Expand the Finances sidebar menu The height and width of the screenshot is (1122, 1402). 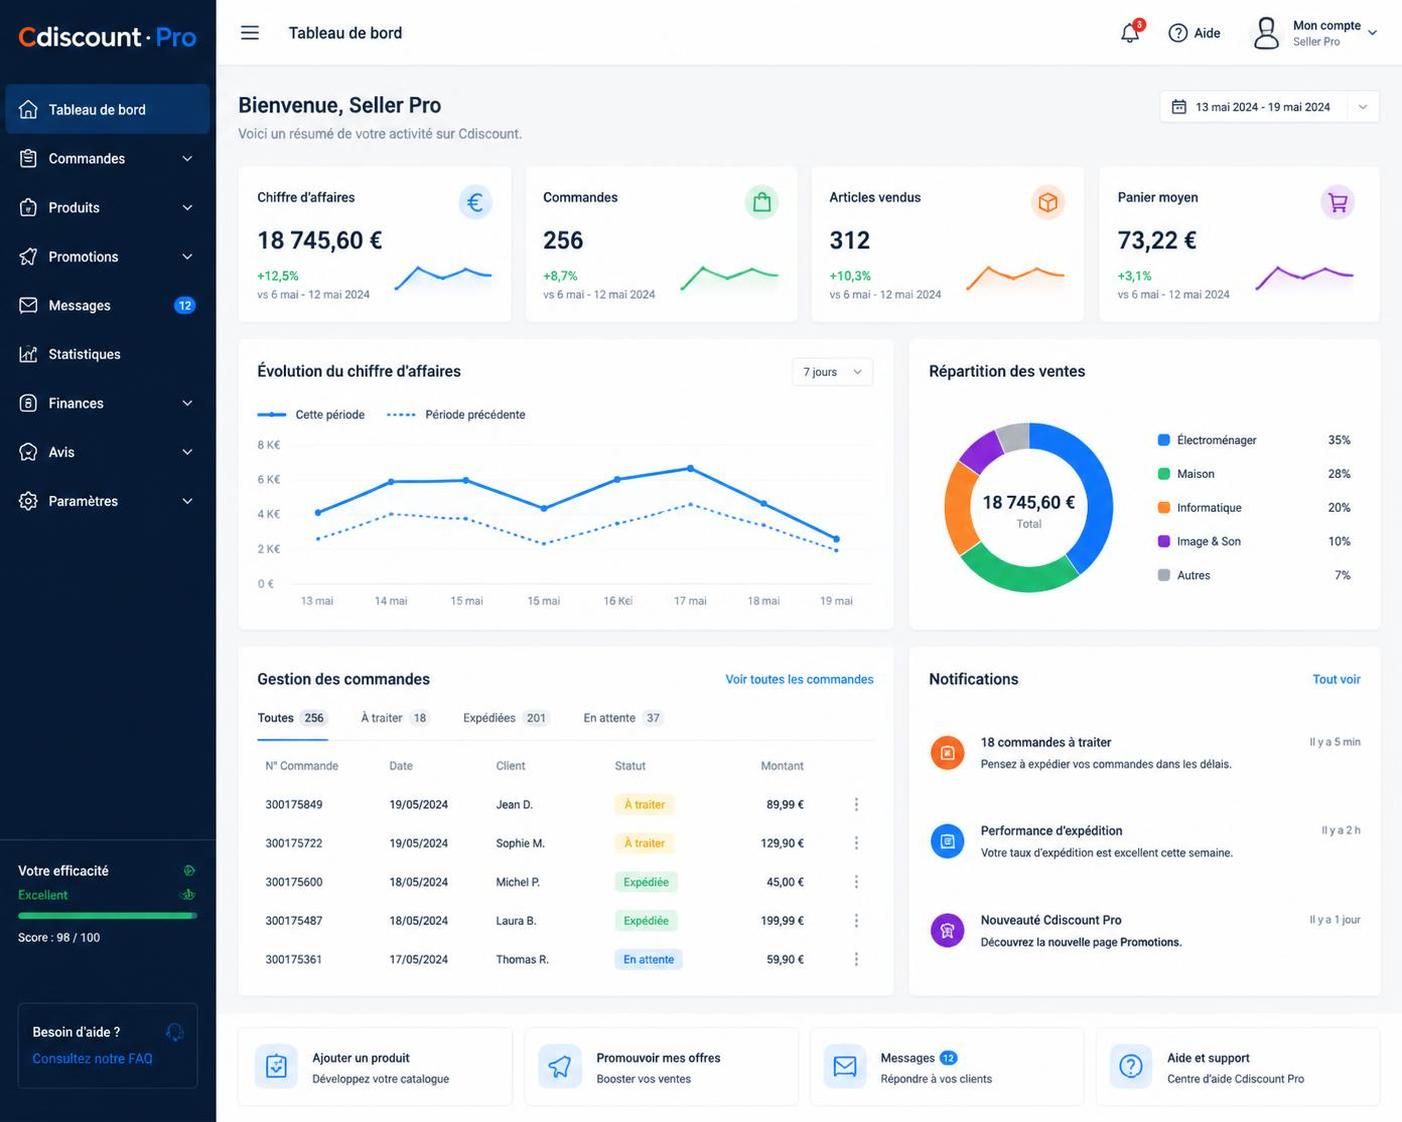click(x=187, y=403)
